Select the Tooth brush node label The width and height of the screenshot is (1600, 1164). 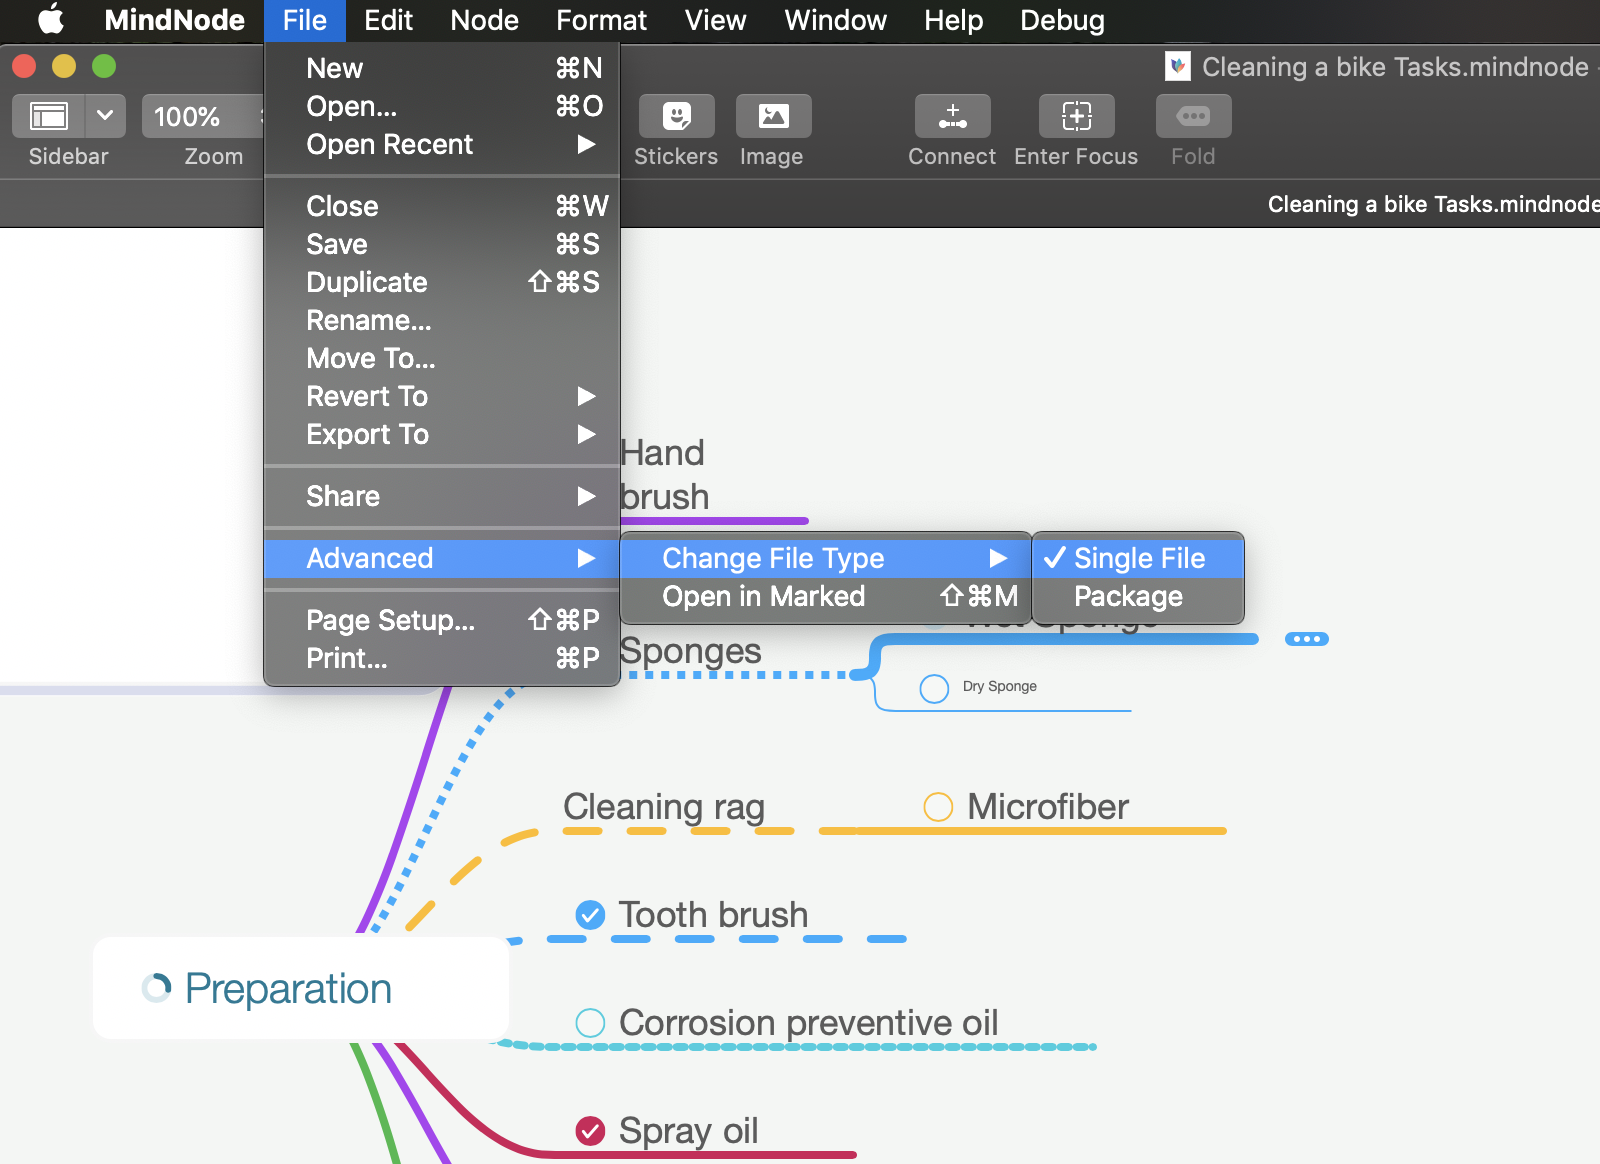(x=713, y=914)
